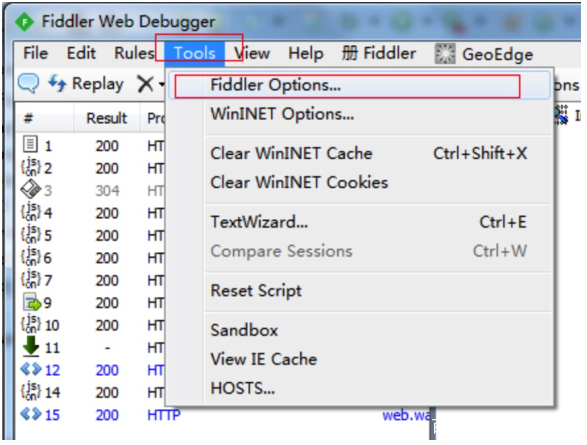This screenshot has width=587, height=445.
Task: Open the File menu
Action: click(x=36, y=53)
